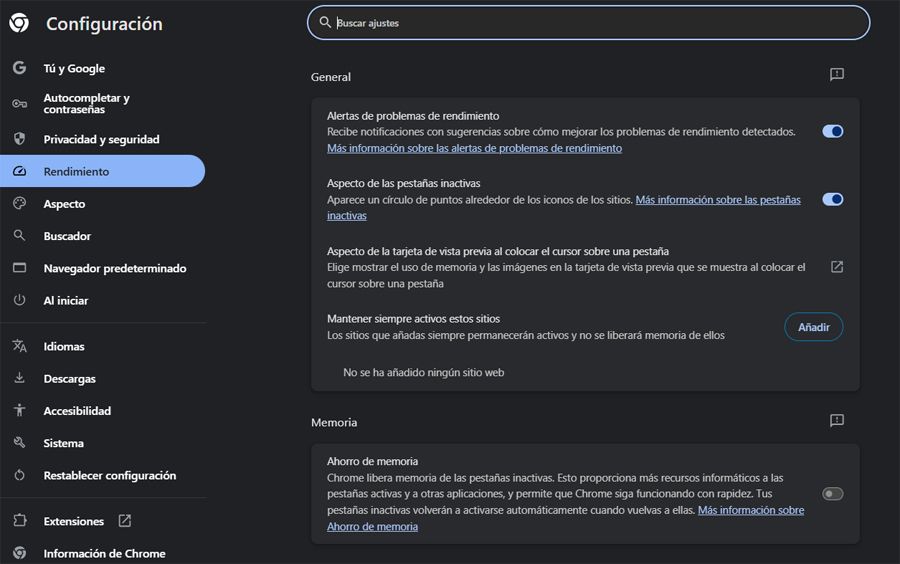Click the Accesibilidad figure icon
The width and height of the screenshot is (900, 564).
point(20,410)
